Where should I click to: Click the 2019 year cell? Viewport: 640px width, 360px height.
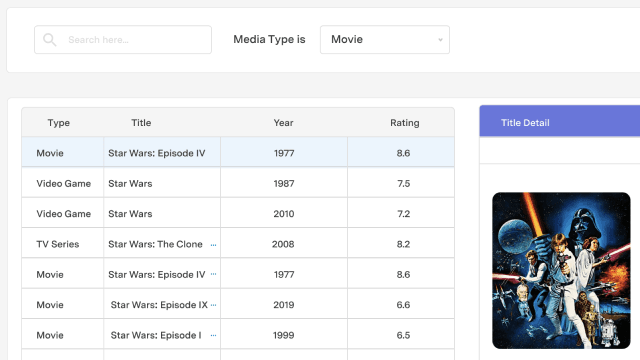(284, 304)
